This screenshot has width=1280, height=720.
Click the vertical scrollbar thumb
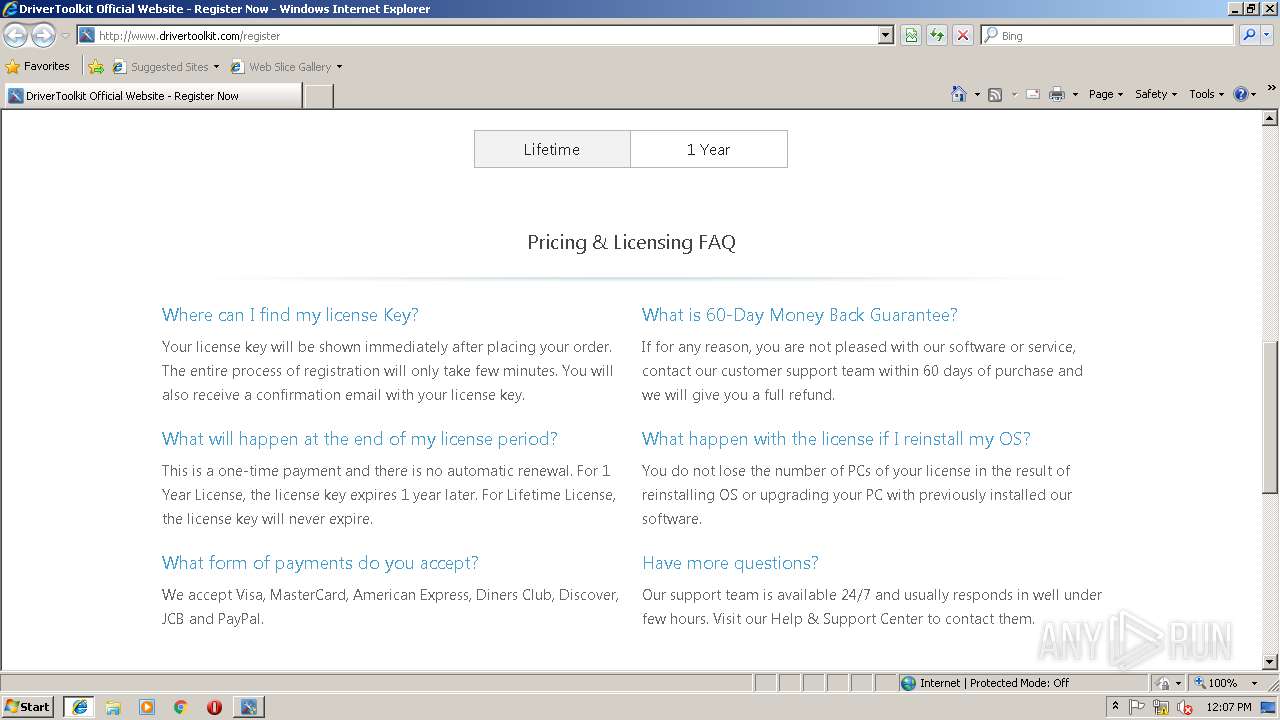click(x=1270, y=417)
